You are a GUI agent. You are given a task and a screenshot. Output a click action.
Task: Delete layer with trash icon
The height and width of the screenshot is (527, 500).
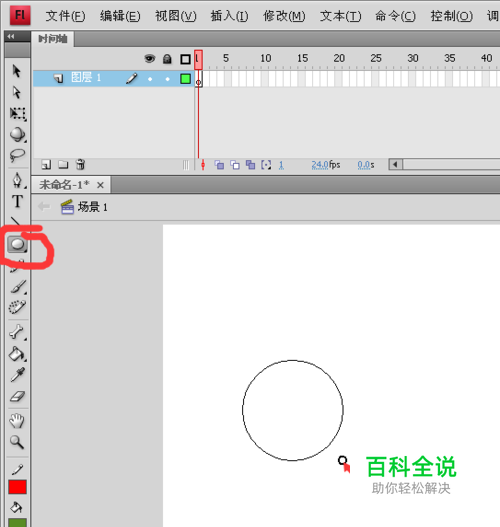pyautogui.click(x=81, y=164)
